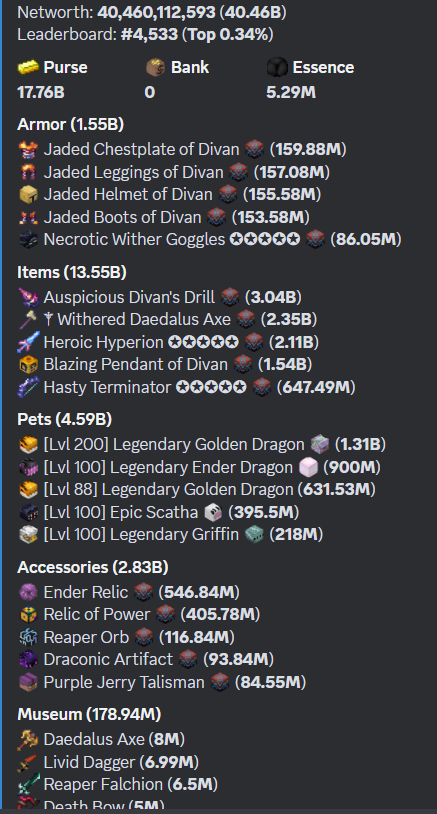Click the gold Purse icon
Image resolution: width=437 pixels, height=814 pixels.
(28, 67)
